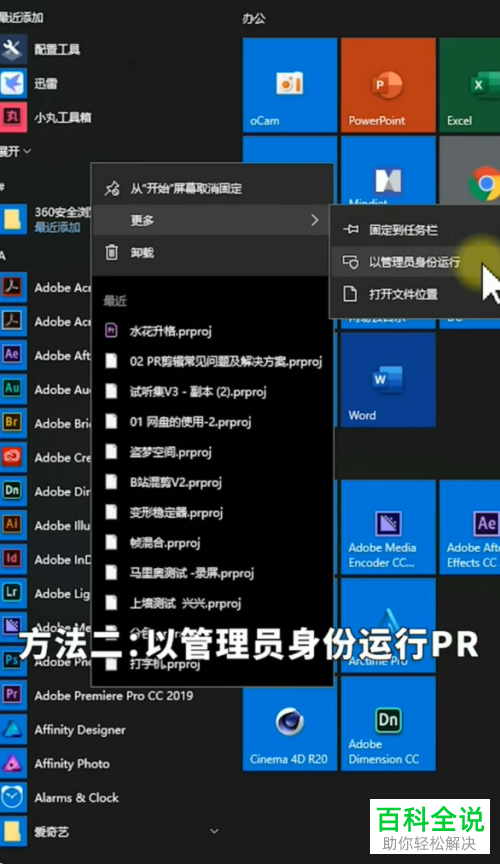The width and height of the screenshot is (500, 864).
Task: Click the 最近添加 section header
Action: point(21,17)
